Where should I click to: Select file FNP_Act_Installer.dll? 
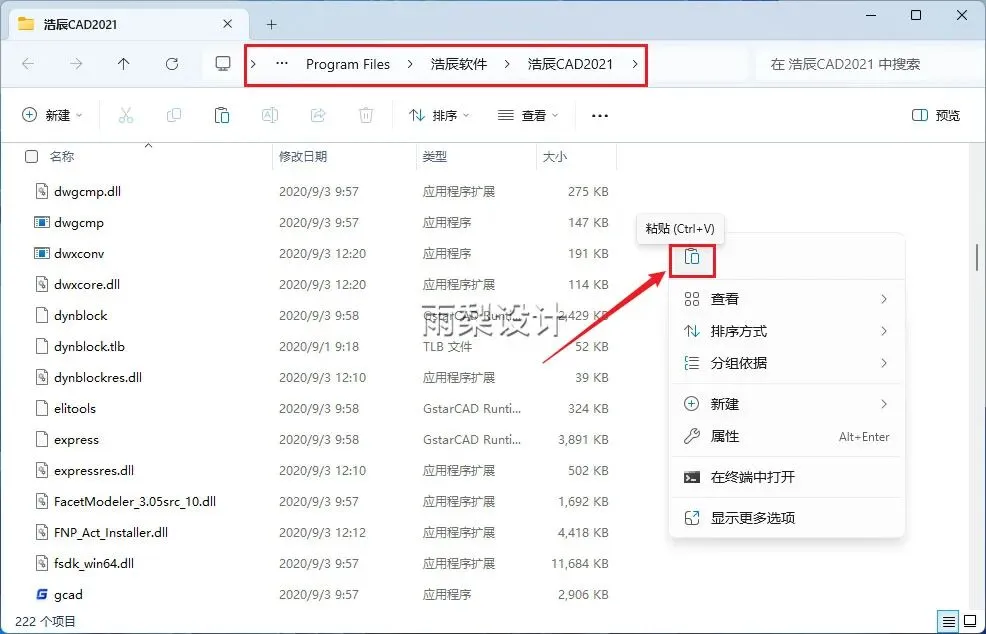(x=111, y=532)
